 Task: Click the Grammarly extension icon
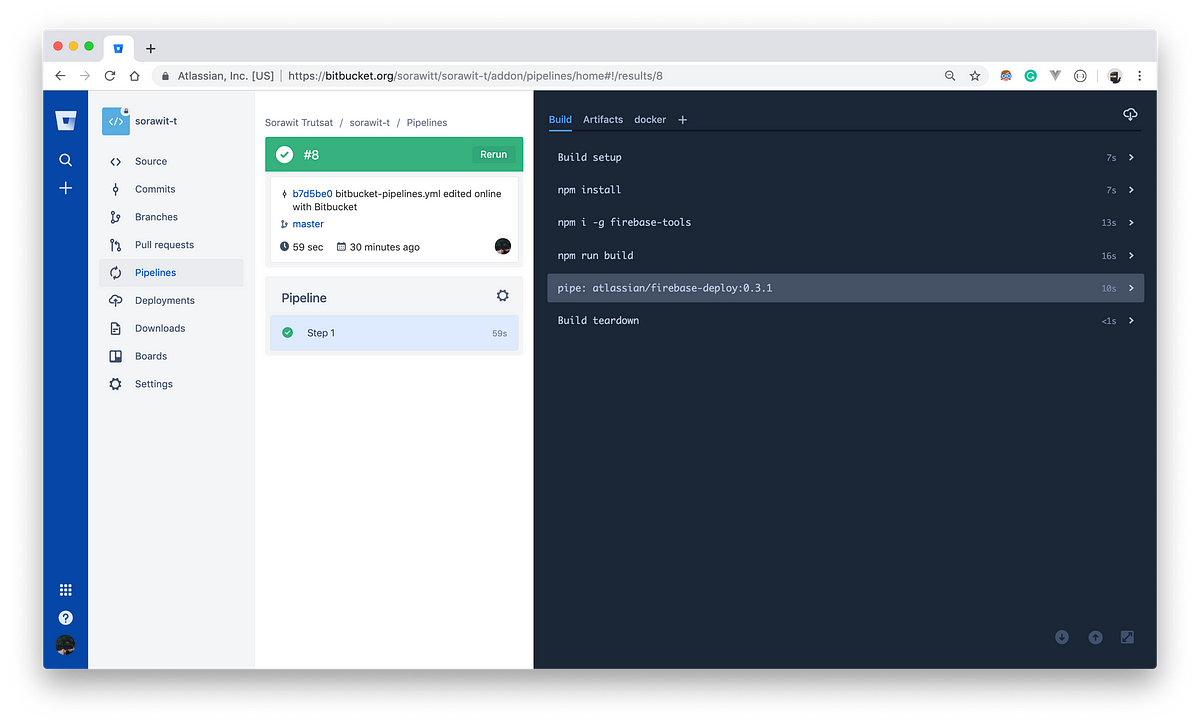(1030, 76)
